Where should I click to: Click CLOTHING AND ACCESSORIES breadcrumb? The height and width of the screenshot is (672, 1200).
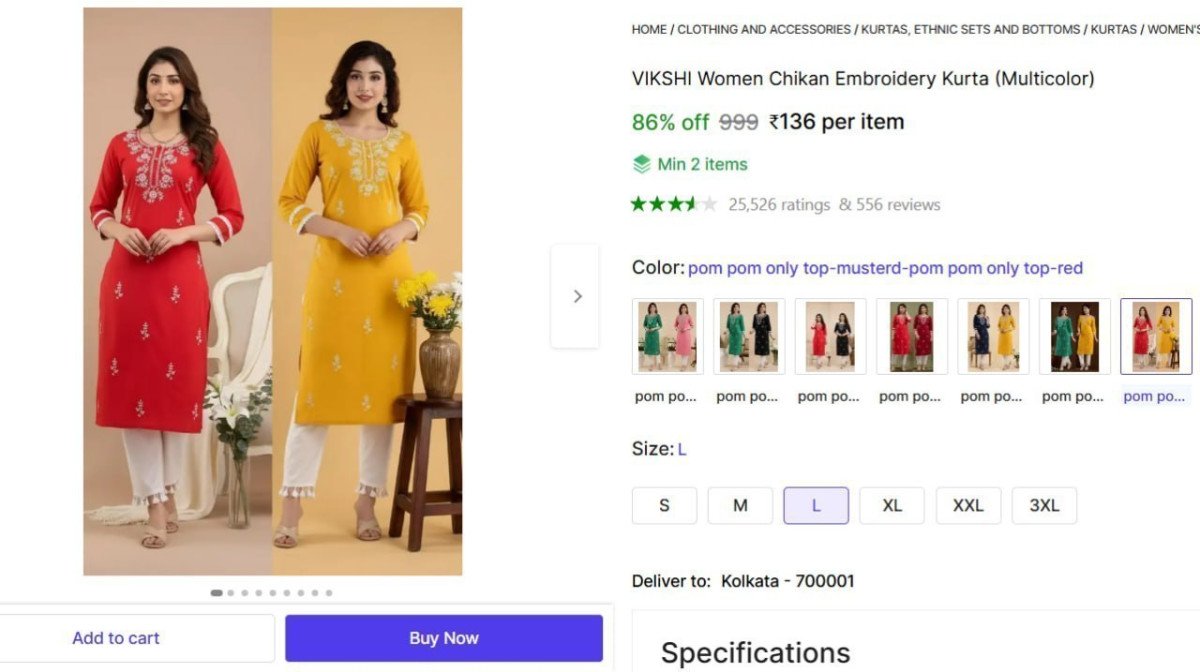tap(763, 29)
